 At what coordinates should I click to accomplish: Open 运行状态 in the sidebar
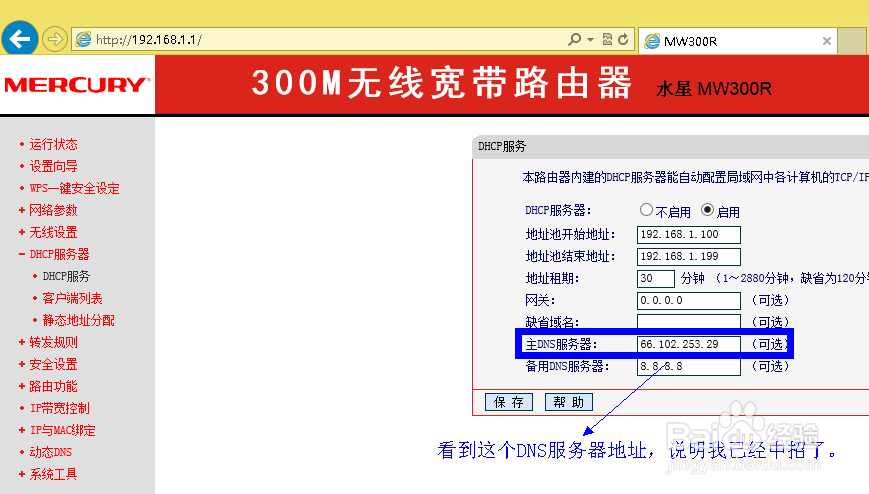(53, 144)
